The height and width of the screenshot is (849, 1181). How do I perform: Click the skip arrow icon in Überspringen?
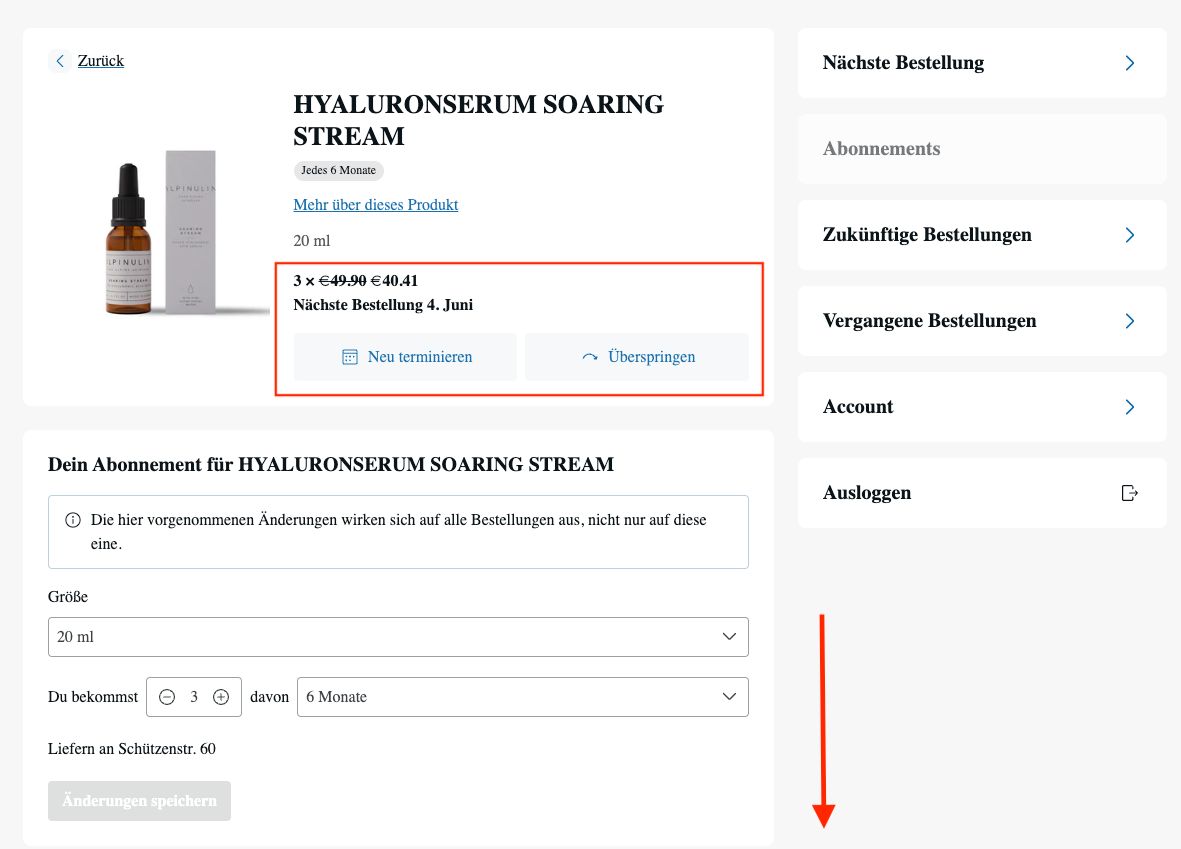[590, 357]
